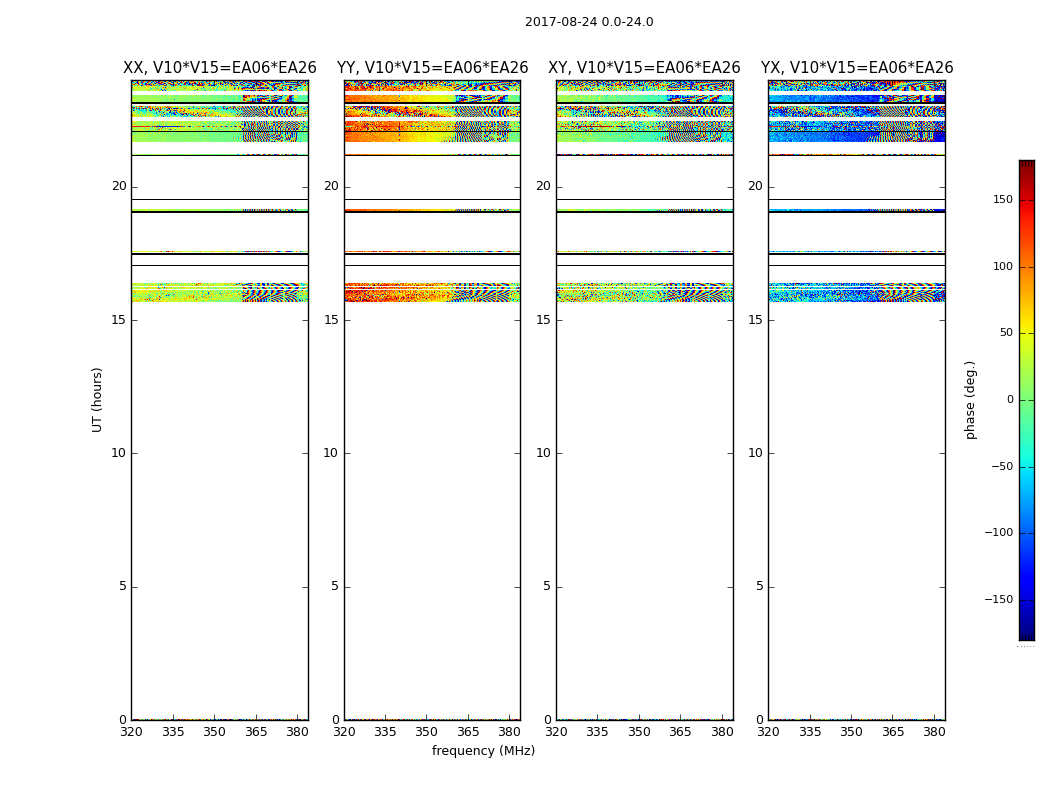Click the 350 frequency tick under the XX panel
This screenshot has width=1050, height=800.
tap(215, 732)
